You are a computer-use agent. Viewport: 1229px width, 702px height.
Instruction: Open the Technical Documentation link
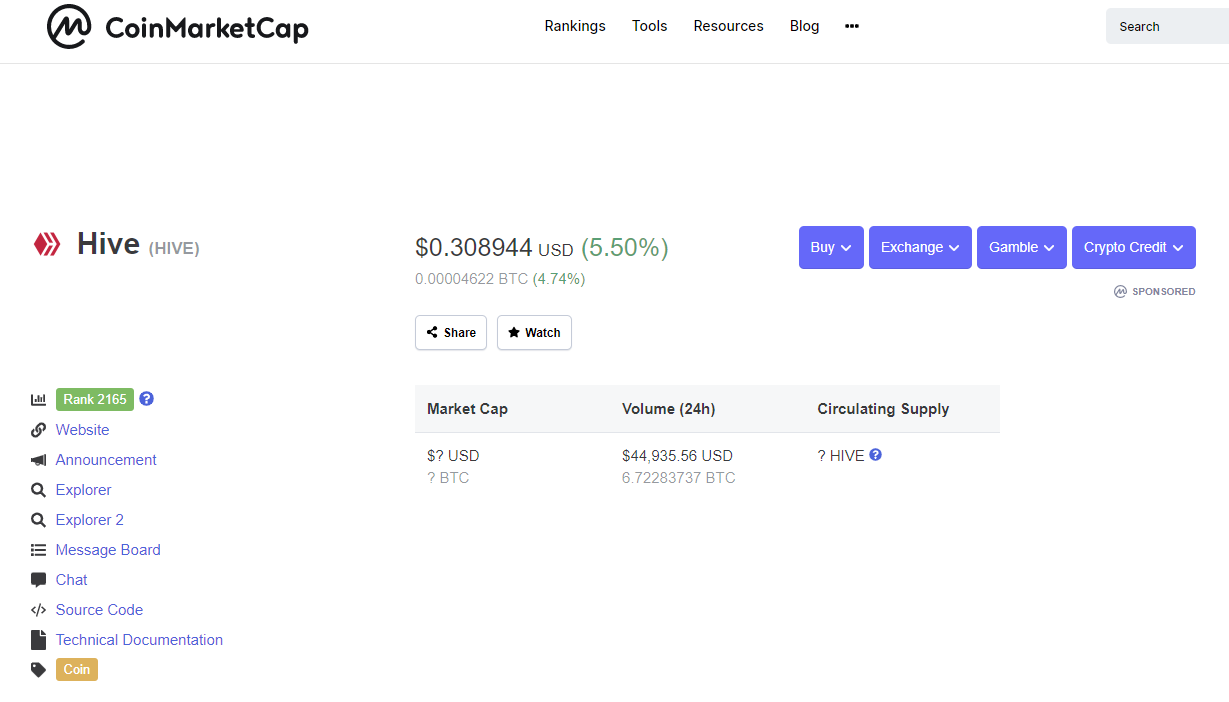point(139,640)
